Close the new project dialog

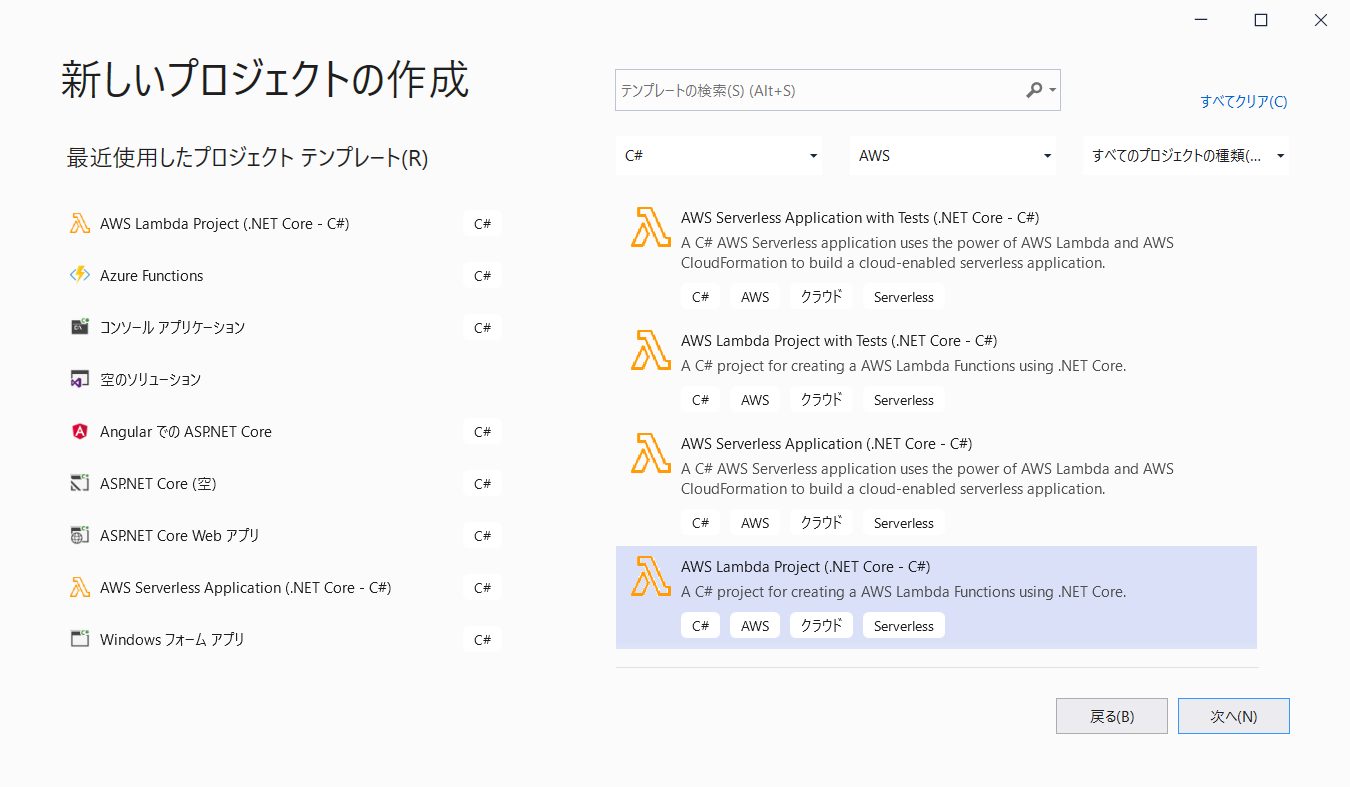(x=1321, y=20)
